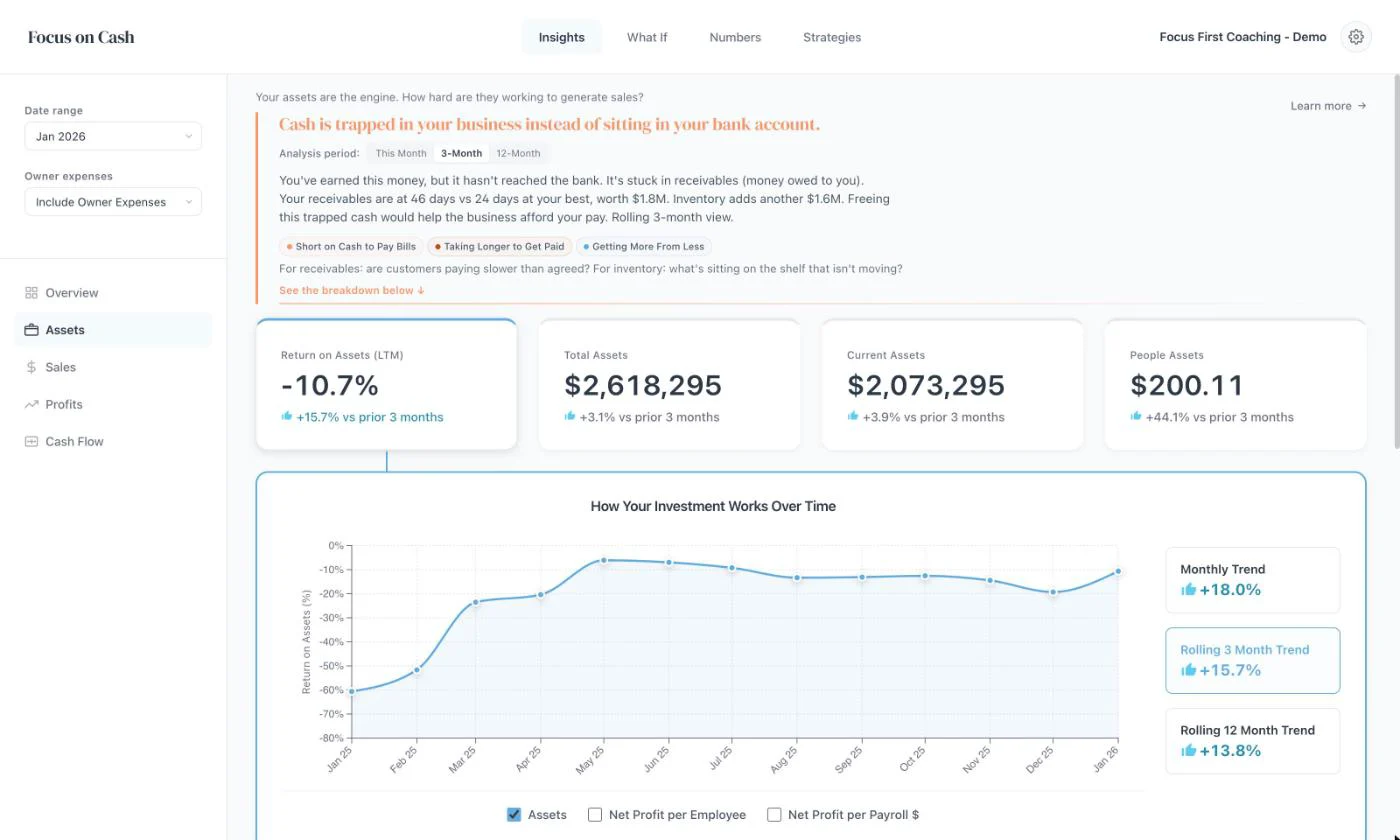The image size is (1400, 840).
Task: Click the Cash Flow icon
Action: (31, 441)
